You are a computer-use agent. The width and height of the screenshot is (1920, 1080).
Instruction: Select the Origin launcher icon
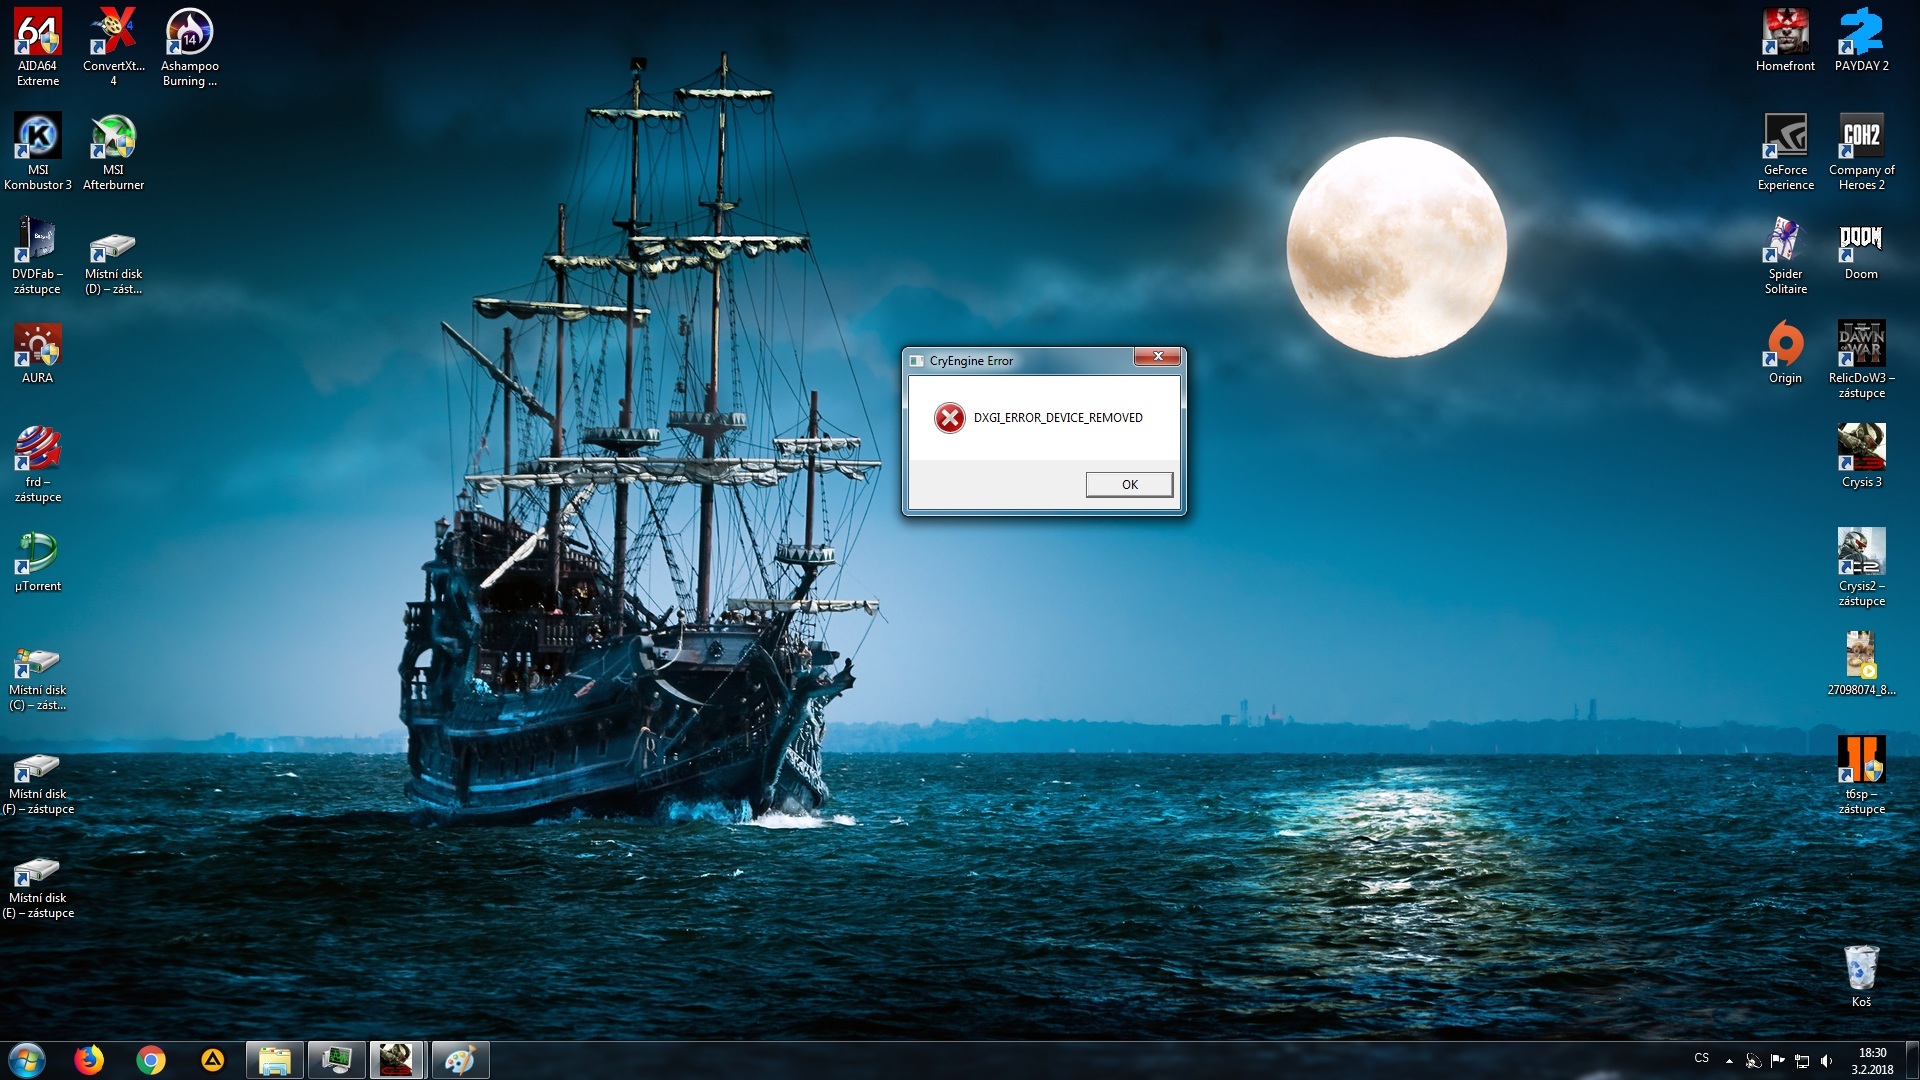(x=1785, y=345)
